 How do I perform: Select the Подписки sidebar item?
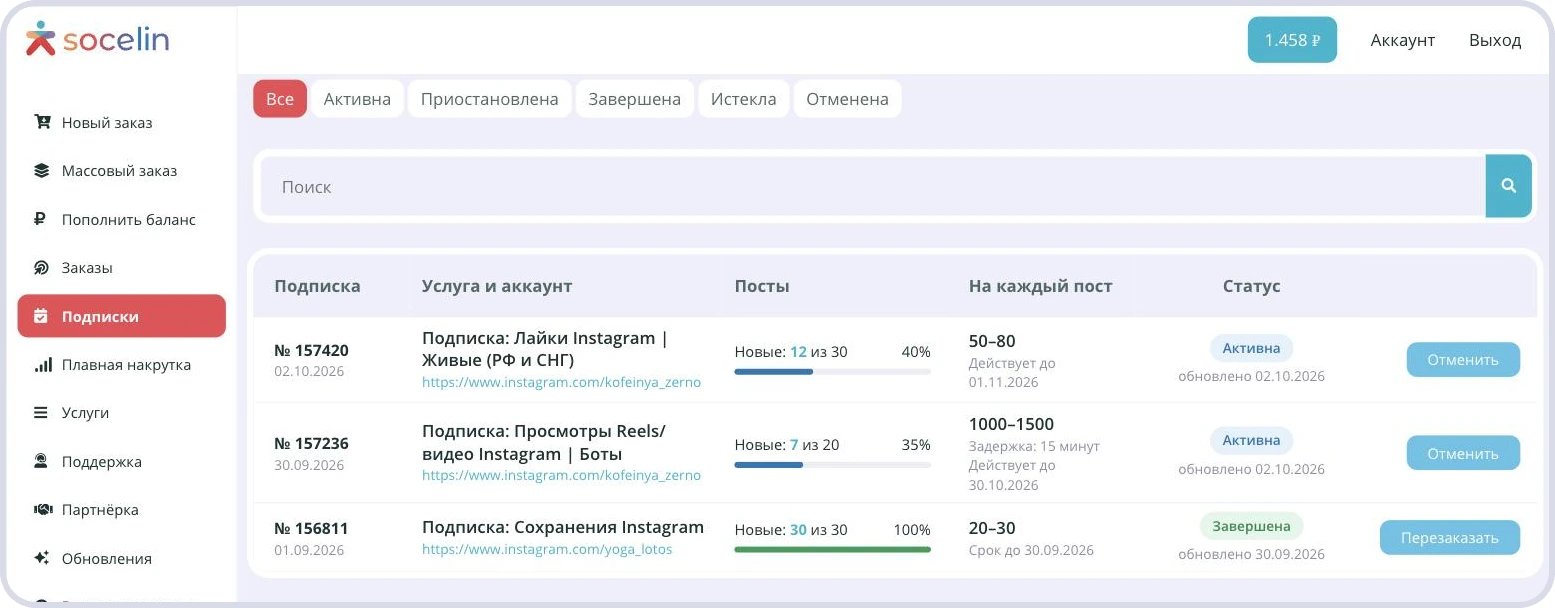[x=122, y=316]
